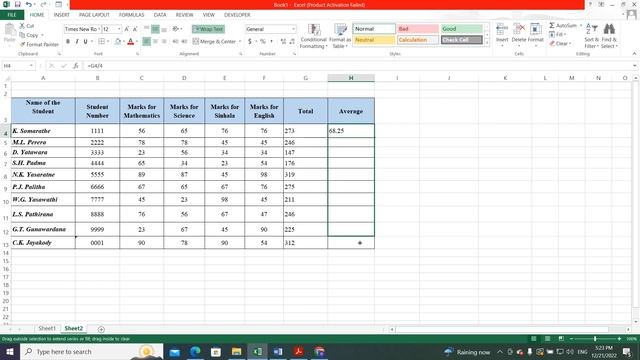
Task: Click the Merge & Center button
Action: pos(214,41)
